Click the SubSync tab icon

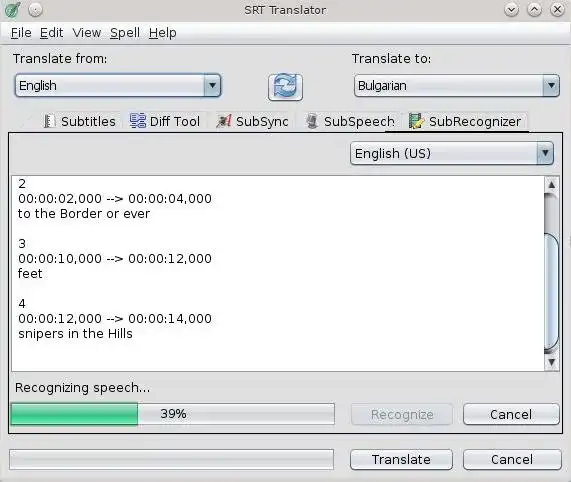pos(224,121)
